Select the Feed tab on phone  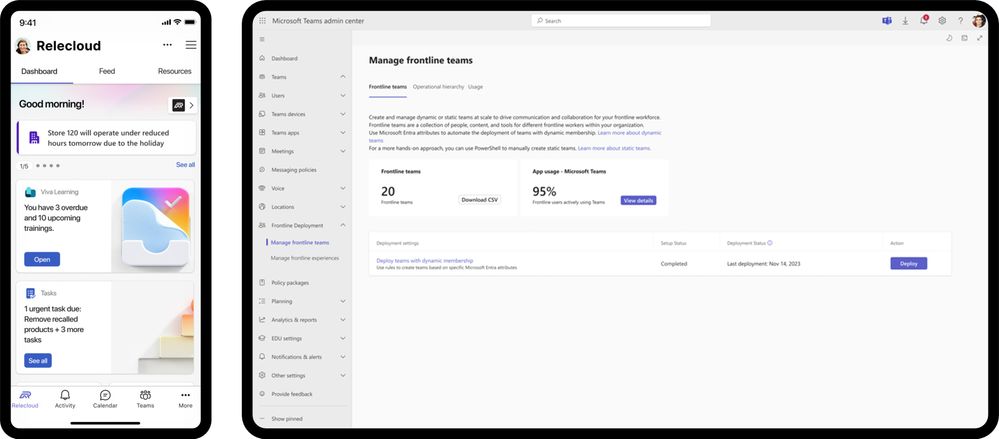(107, 71)
